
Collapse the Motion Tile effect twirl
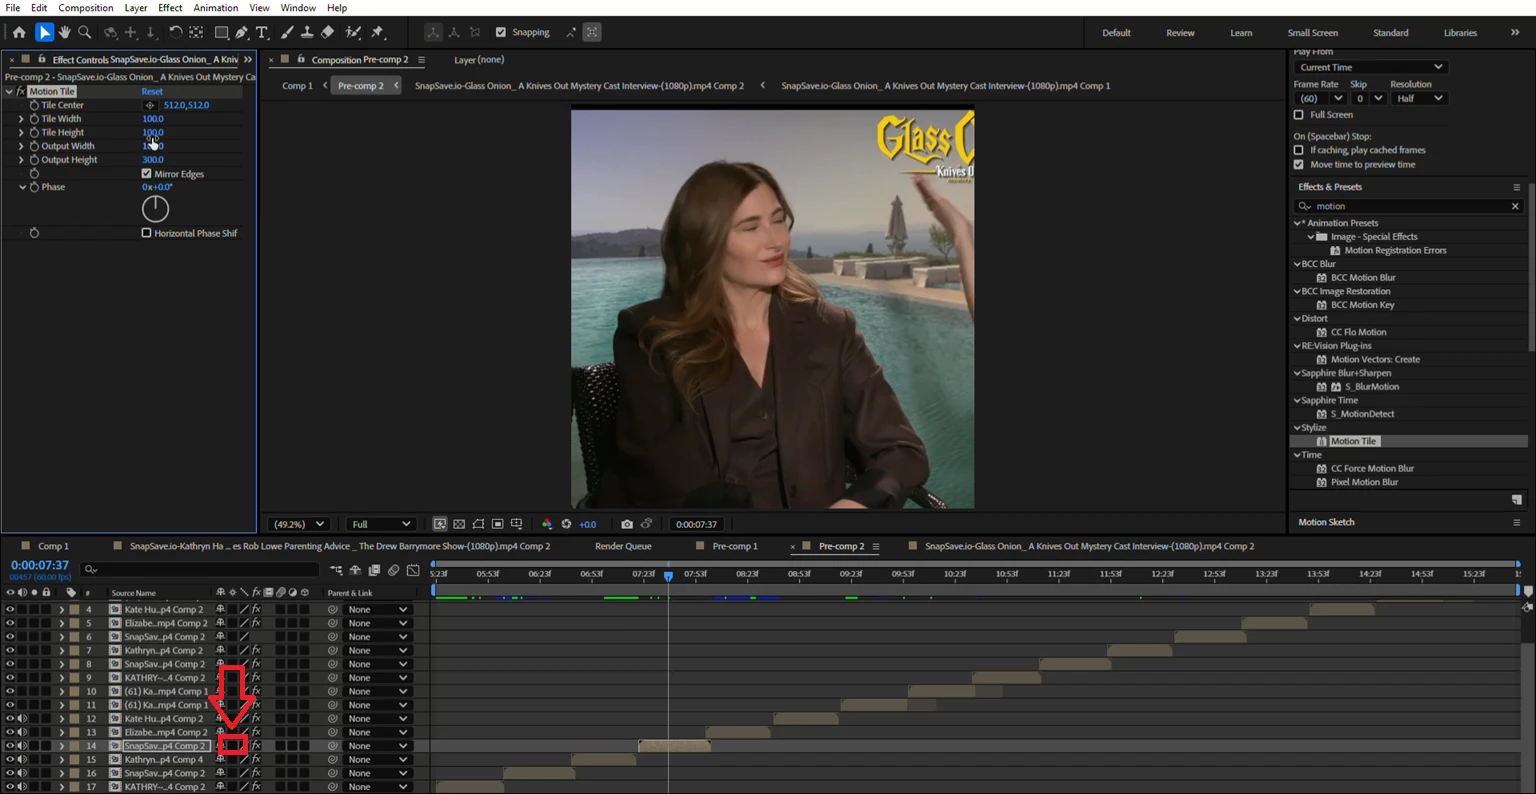(x=9, y=91)
